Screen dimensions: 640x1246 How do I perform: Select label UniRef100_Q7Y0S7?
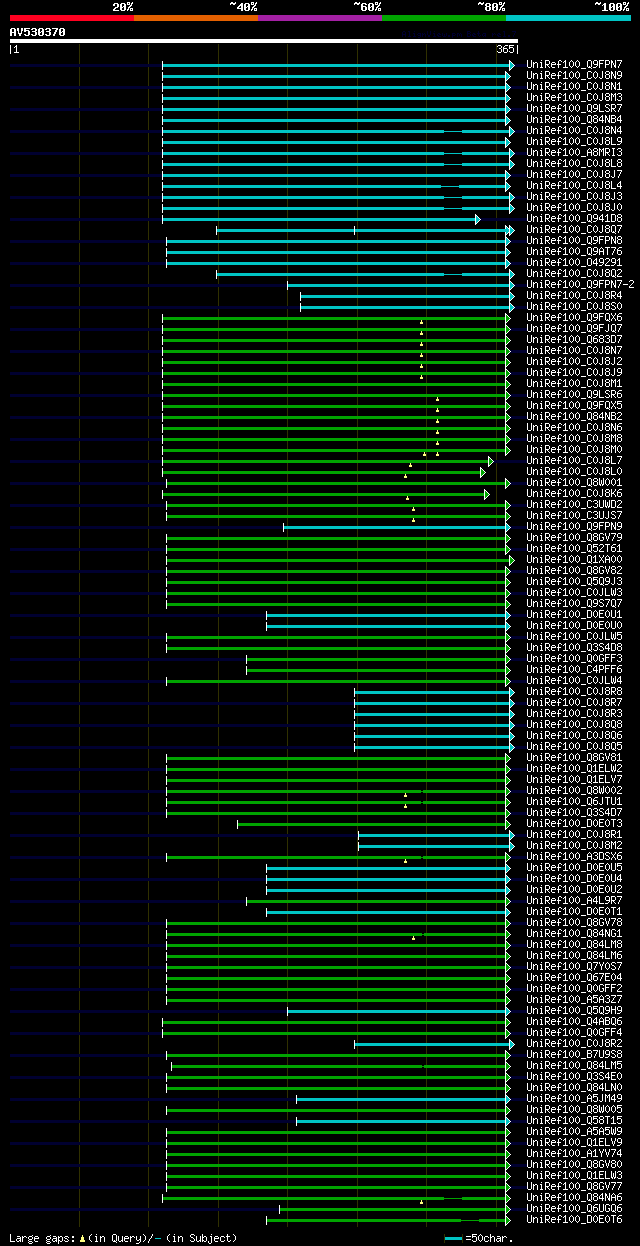[574, 967]
